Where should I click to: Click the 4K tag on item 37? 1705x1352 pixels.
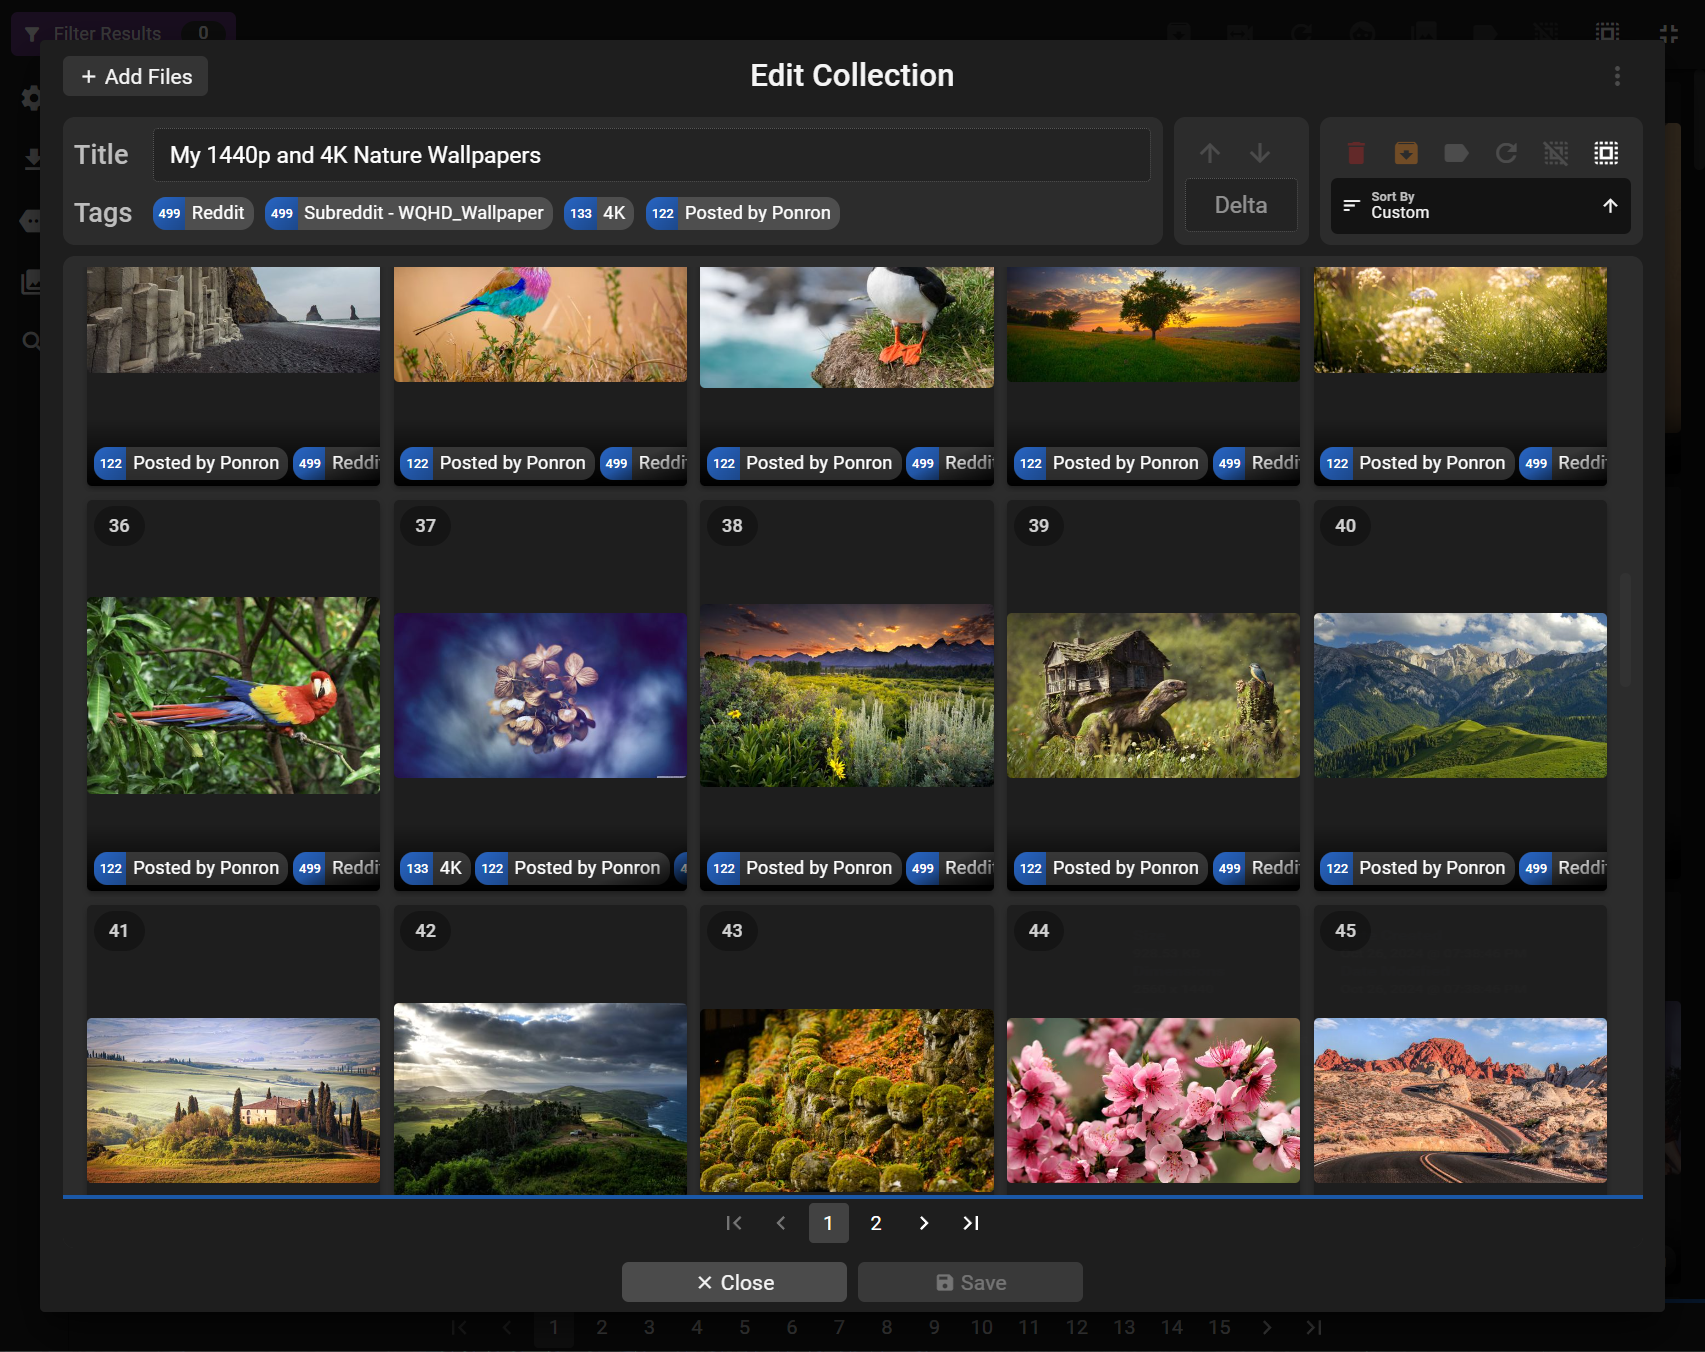click(x=435, y=868)
